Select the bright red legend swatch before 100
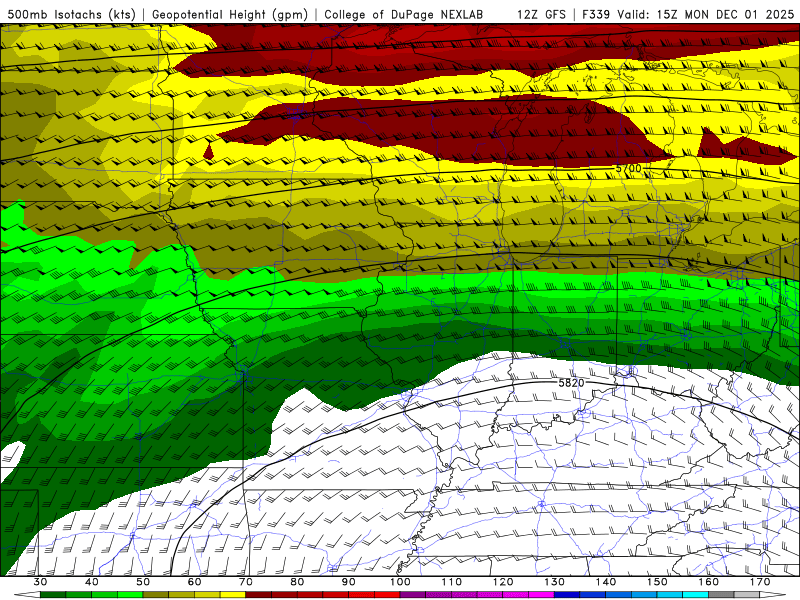This screenshot has width=800, height=600. pos(387,595)
